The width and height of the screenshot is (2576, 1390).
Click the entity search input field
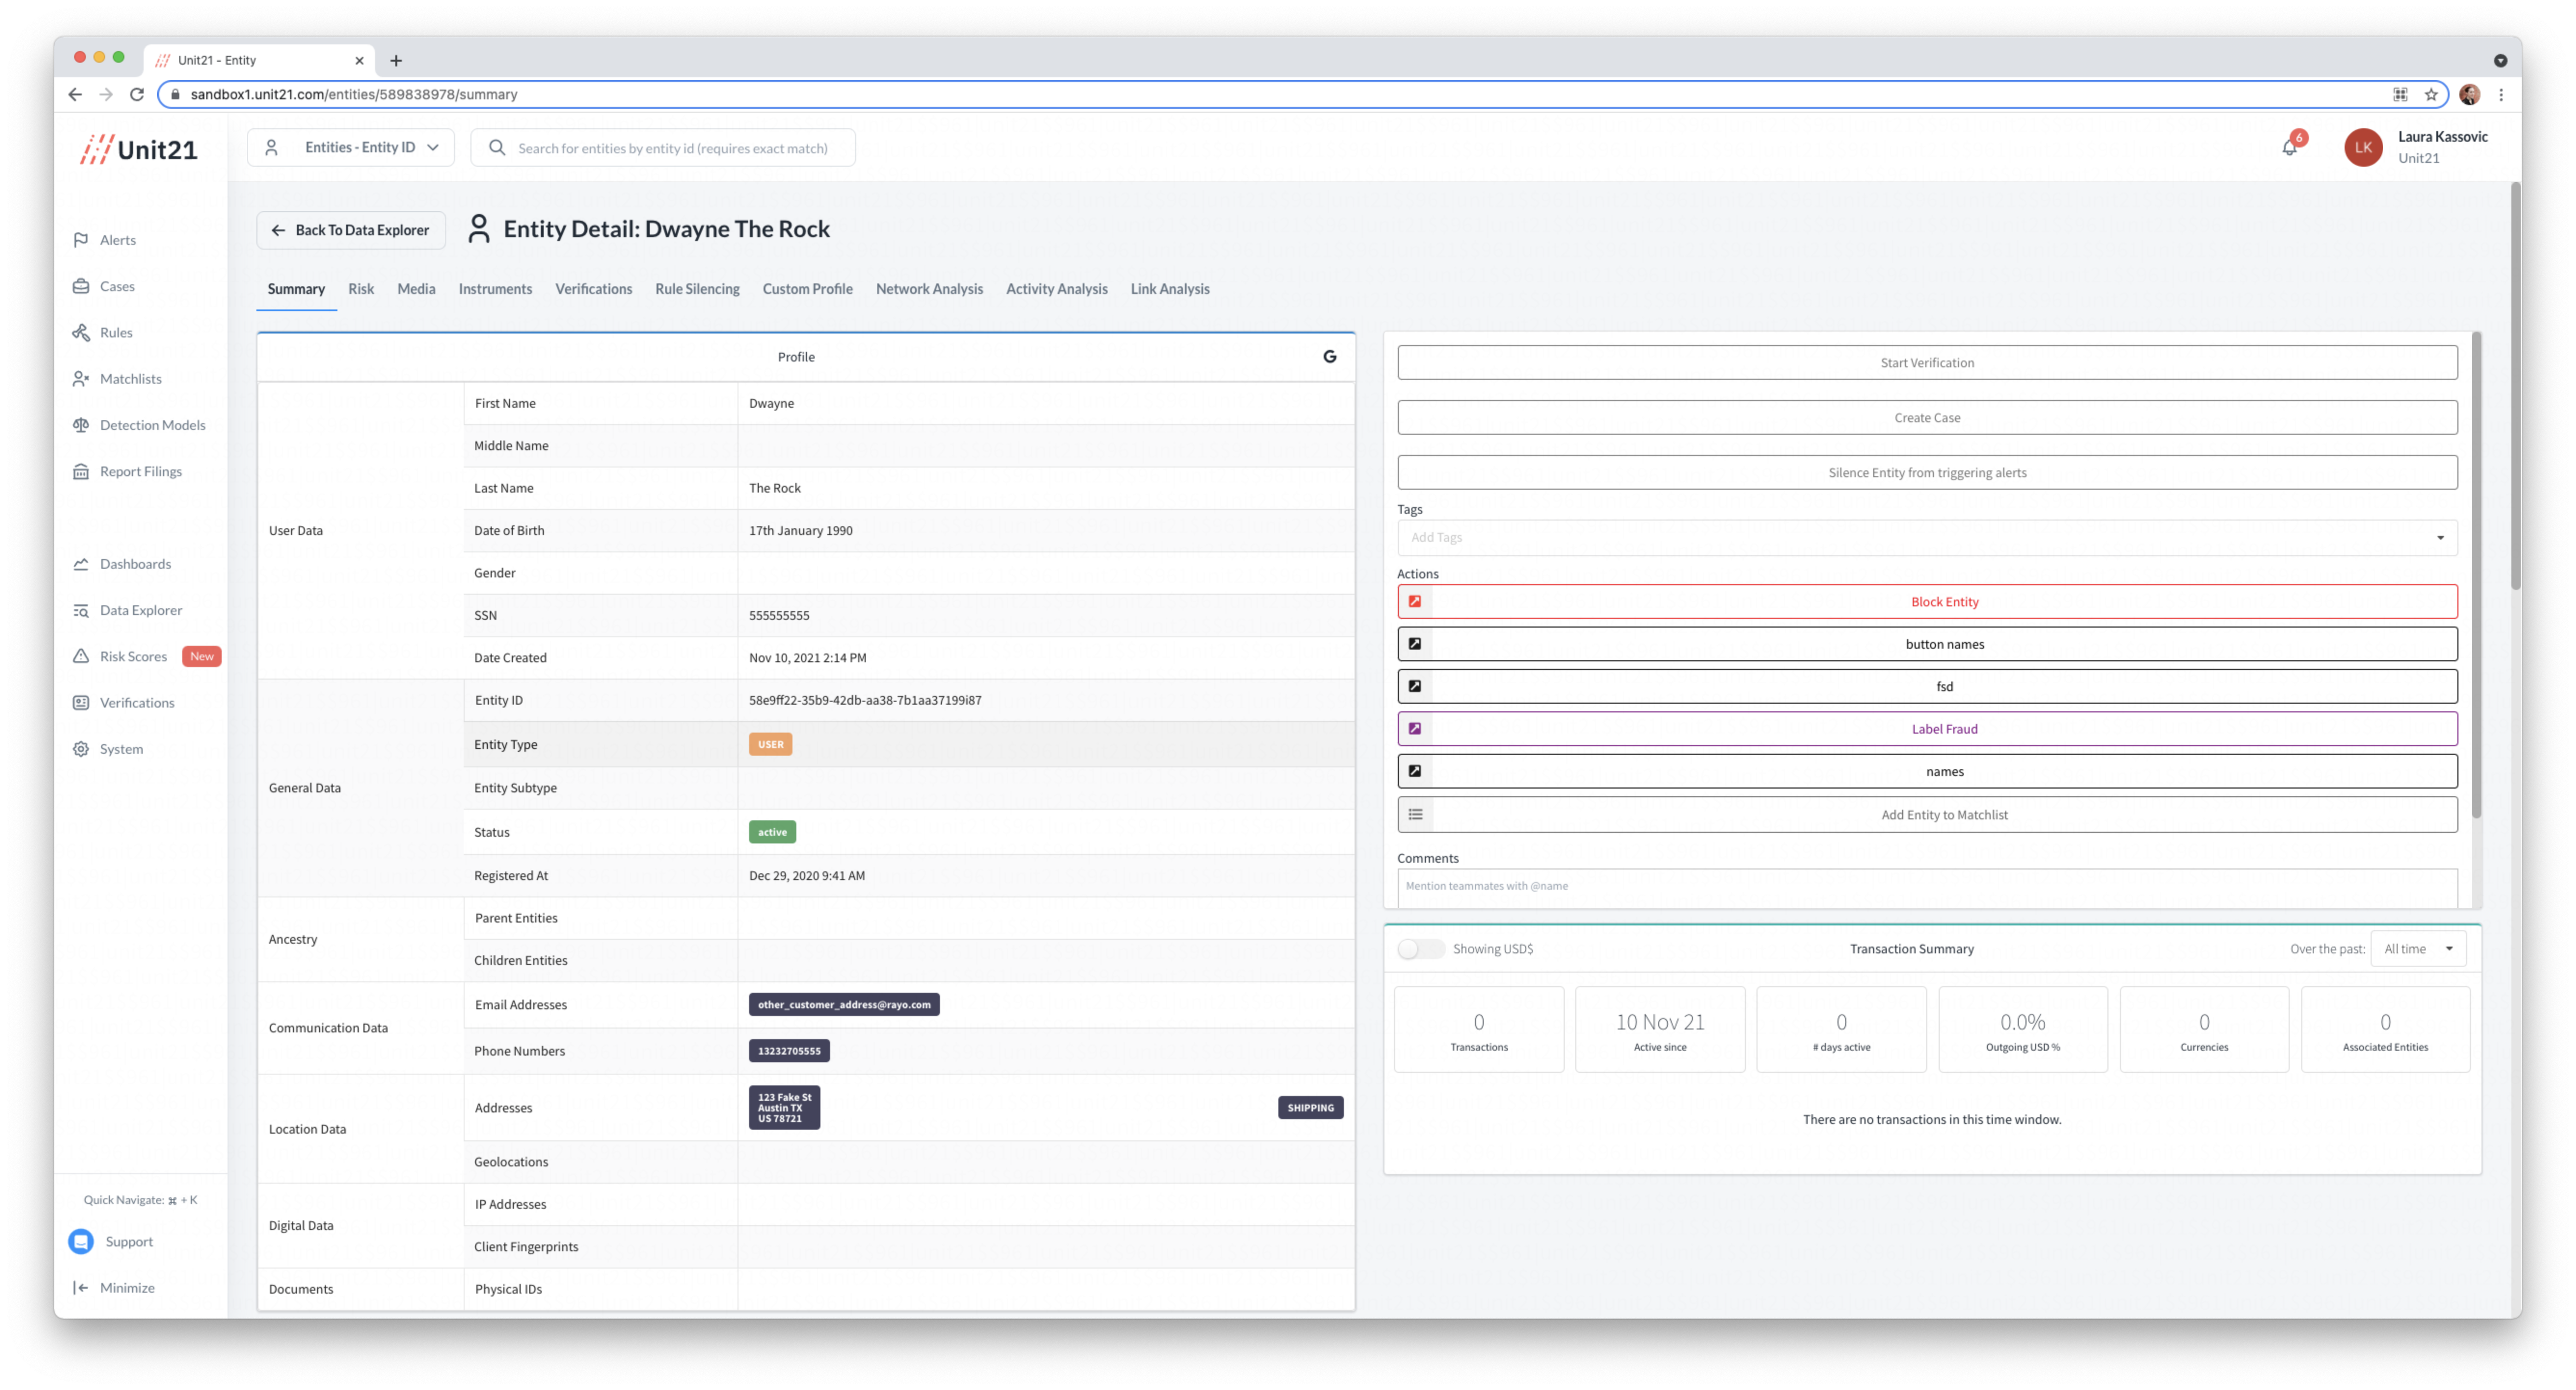[672, 148]
